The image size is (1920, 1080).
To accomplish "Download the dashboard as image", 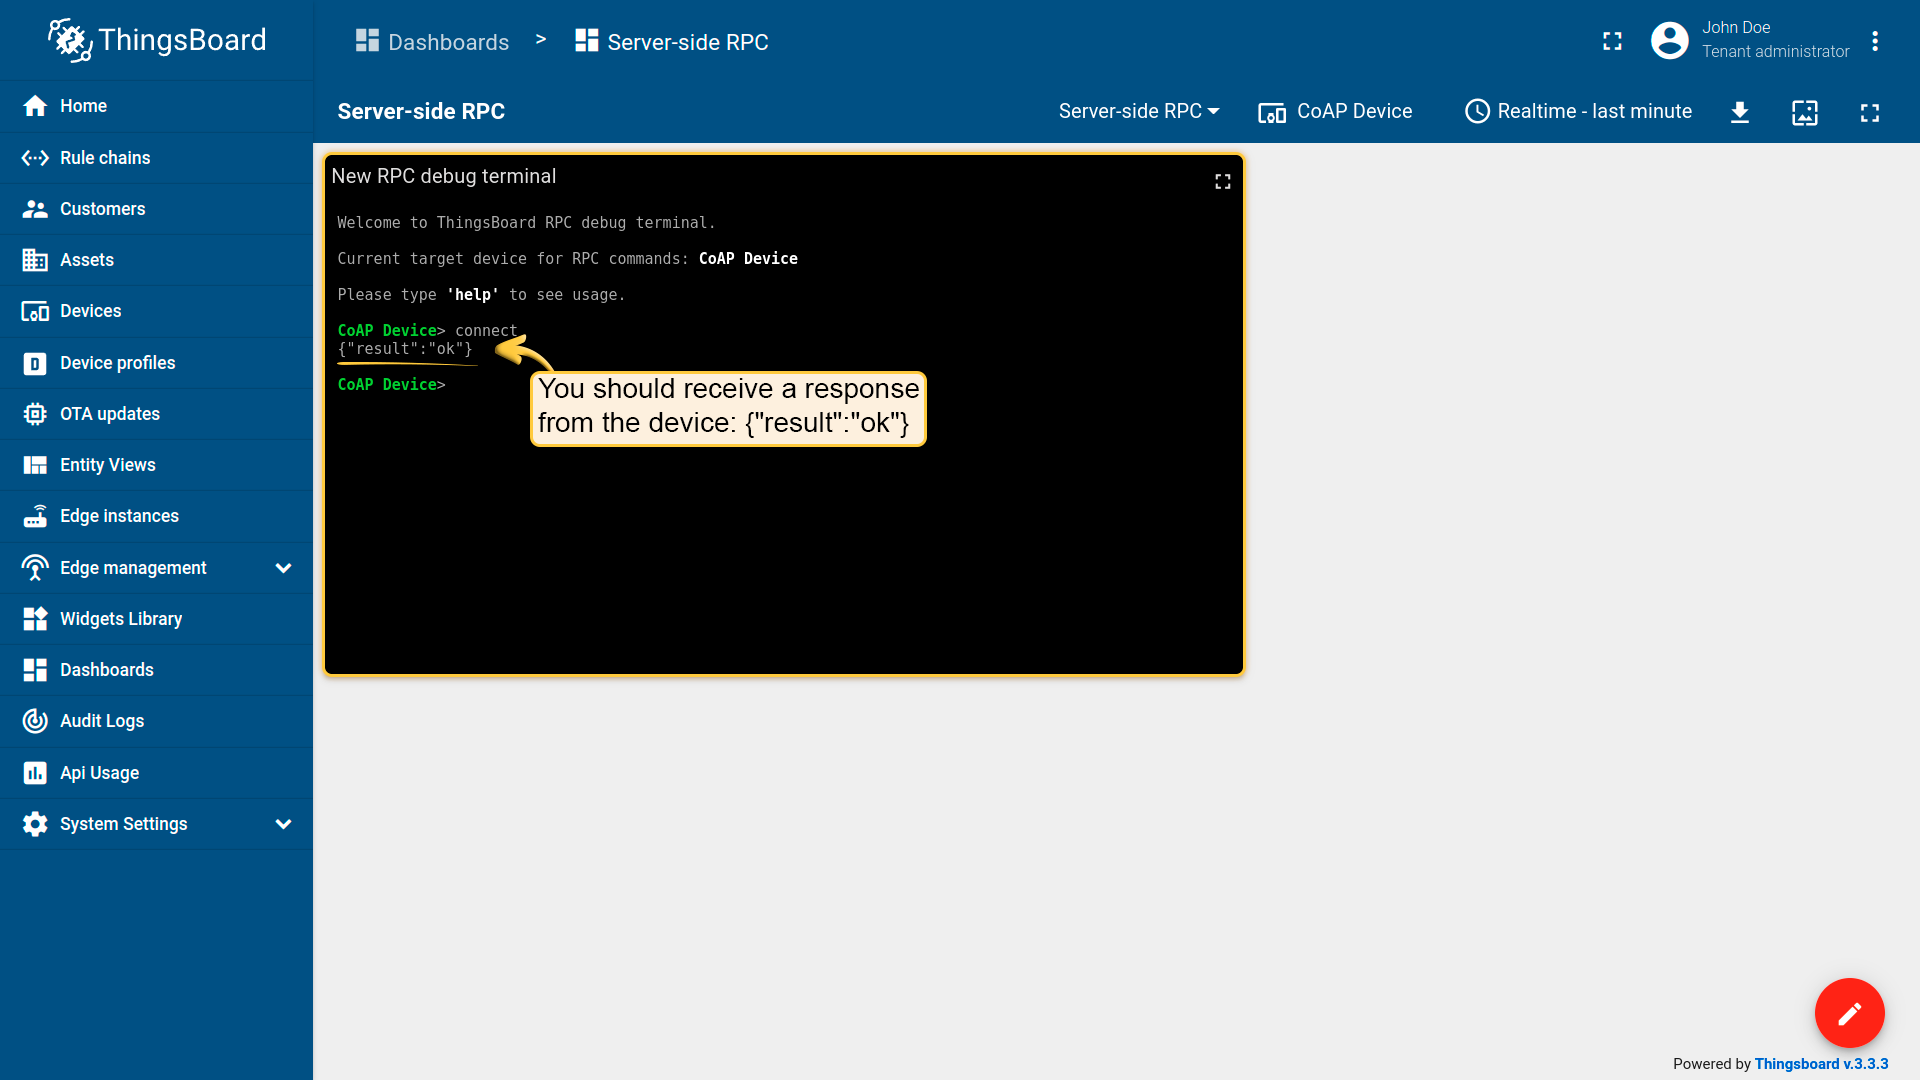I will click(x=1739, y=112).
